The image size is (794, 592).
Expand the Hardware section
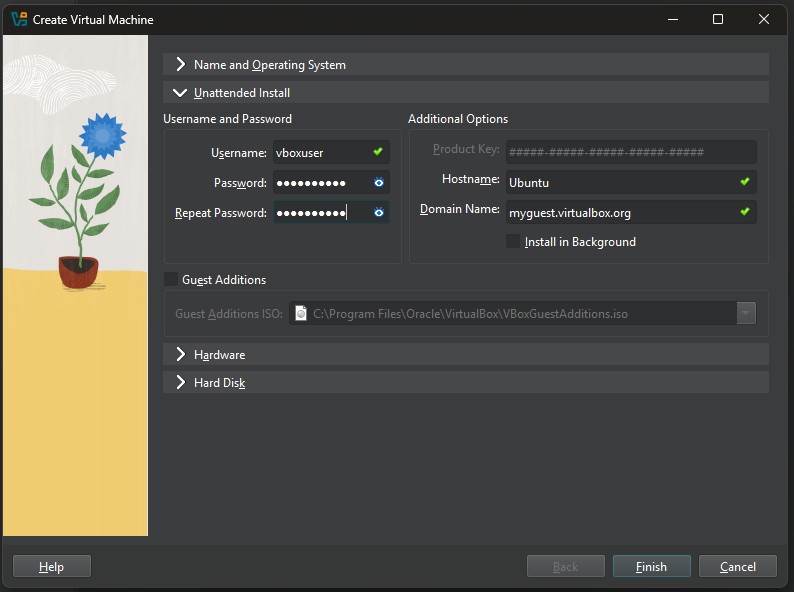click(x=180, y=355)
